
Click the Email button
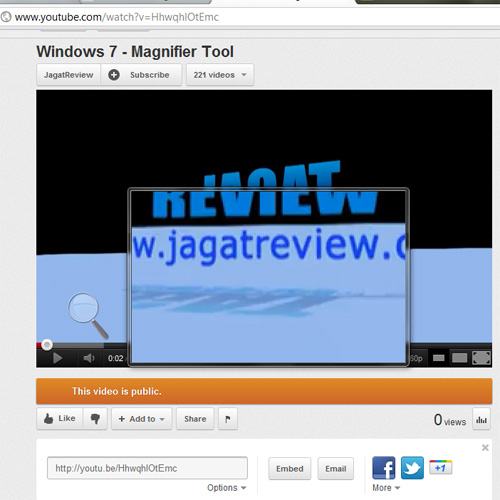(x=336, y=469)
